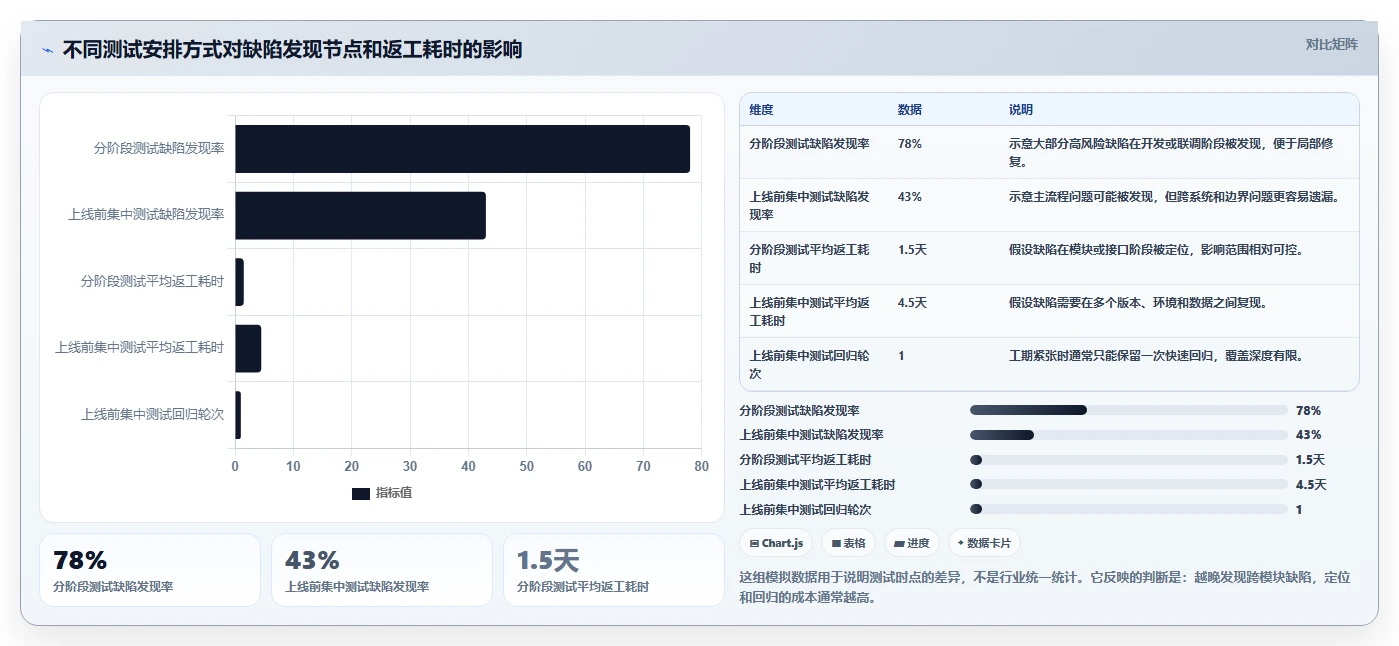
Task: Click description starting 假设缺陷在模块
Action: (x=1155, y=250)
